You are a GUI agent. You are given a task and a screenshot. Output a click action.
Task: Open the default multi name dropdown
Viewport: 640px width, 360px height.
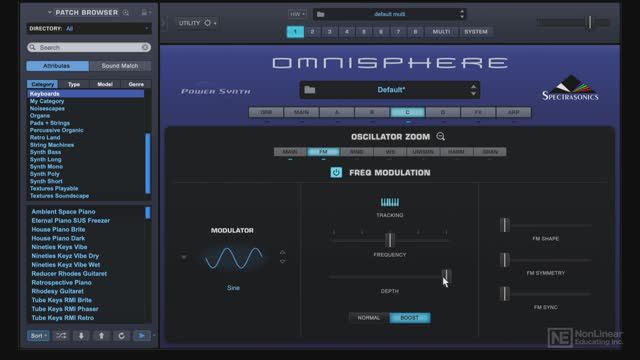tap(390, 14)
